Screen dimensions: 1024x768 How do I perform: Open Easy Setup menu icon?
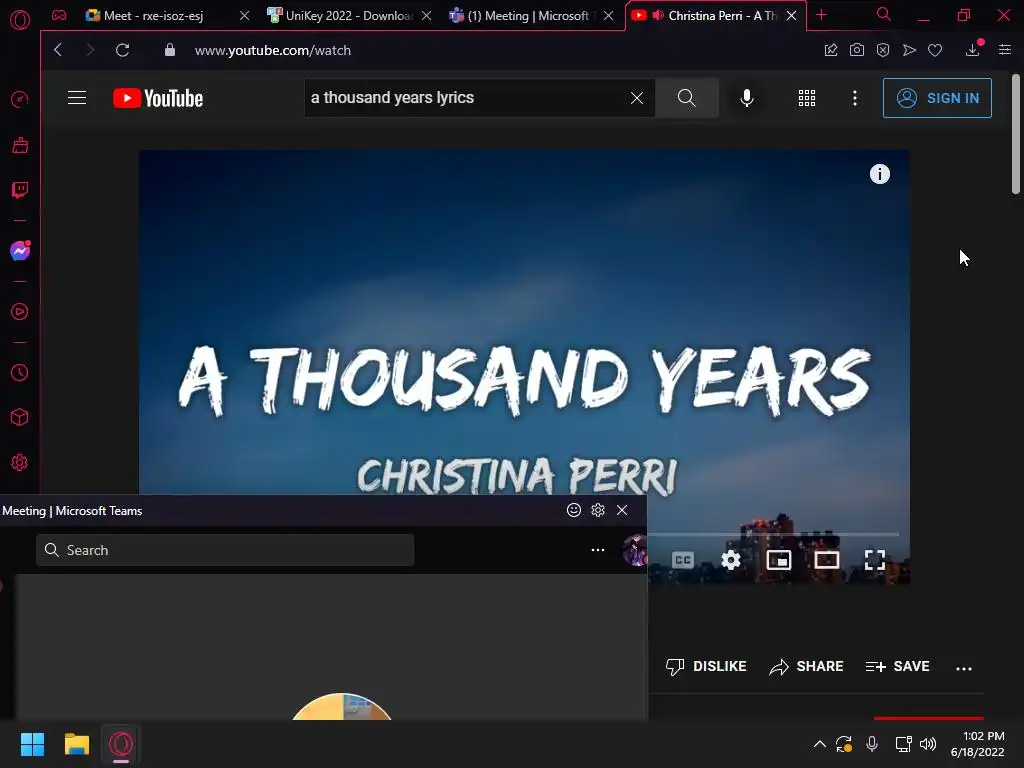(x=1005, y=50)
